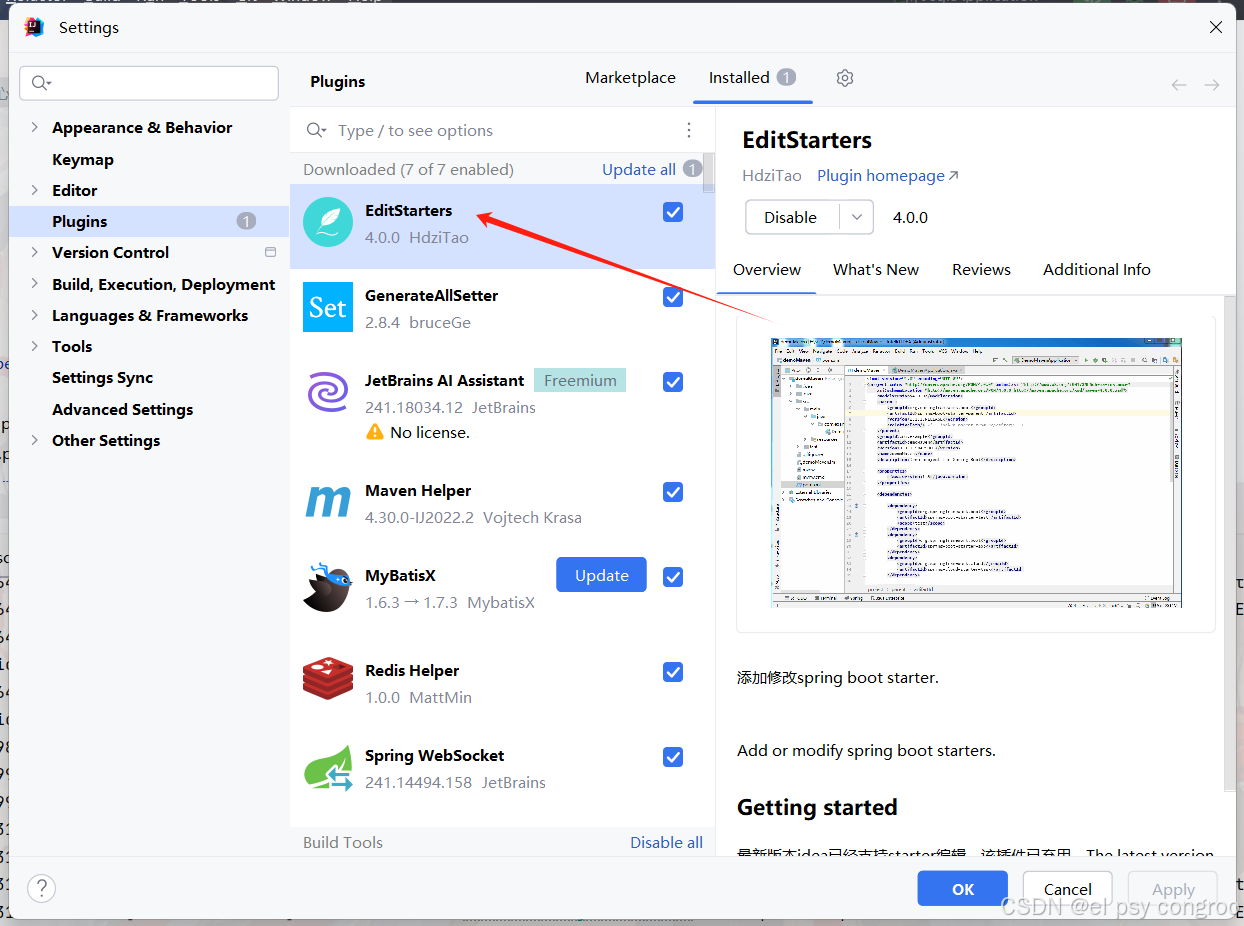
Task: Click the back navigation arrow
Action: (x=1179, y=85)
